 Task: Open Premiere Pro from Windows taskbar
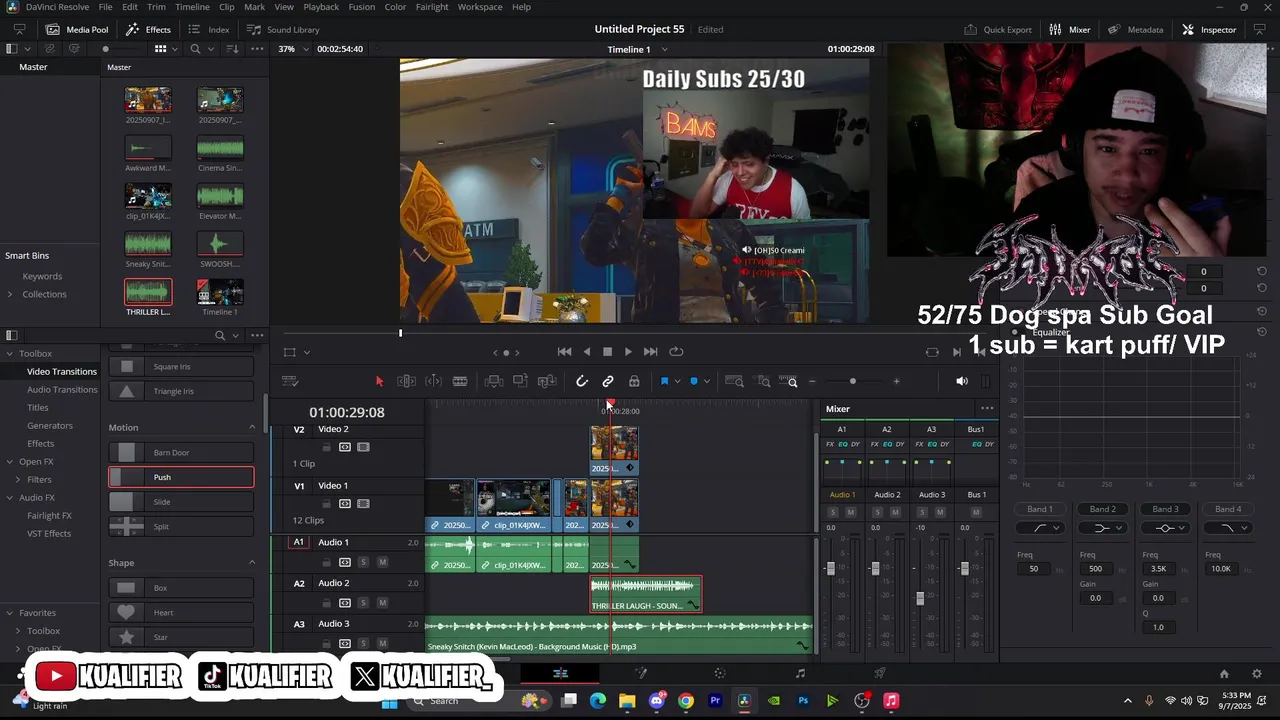pyautogui.click(x=715, y=701)
